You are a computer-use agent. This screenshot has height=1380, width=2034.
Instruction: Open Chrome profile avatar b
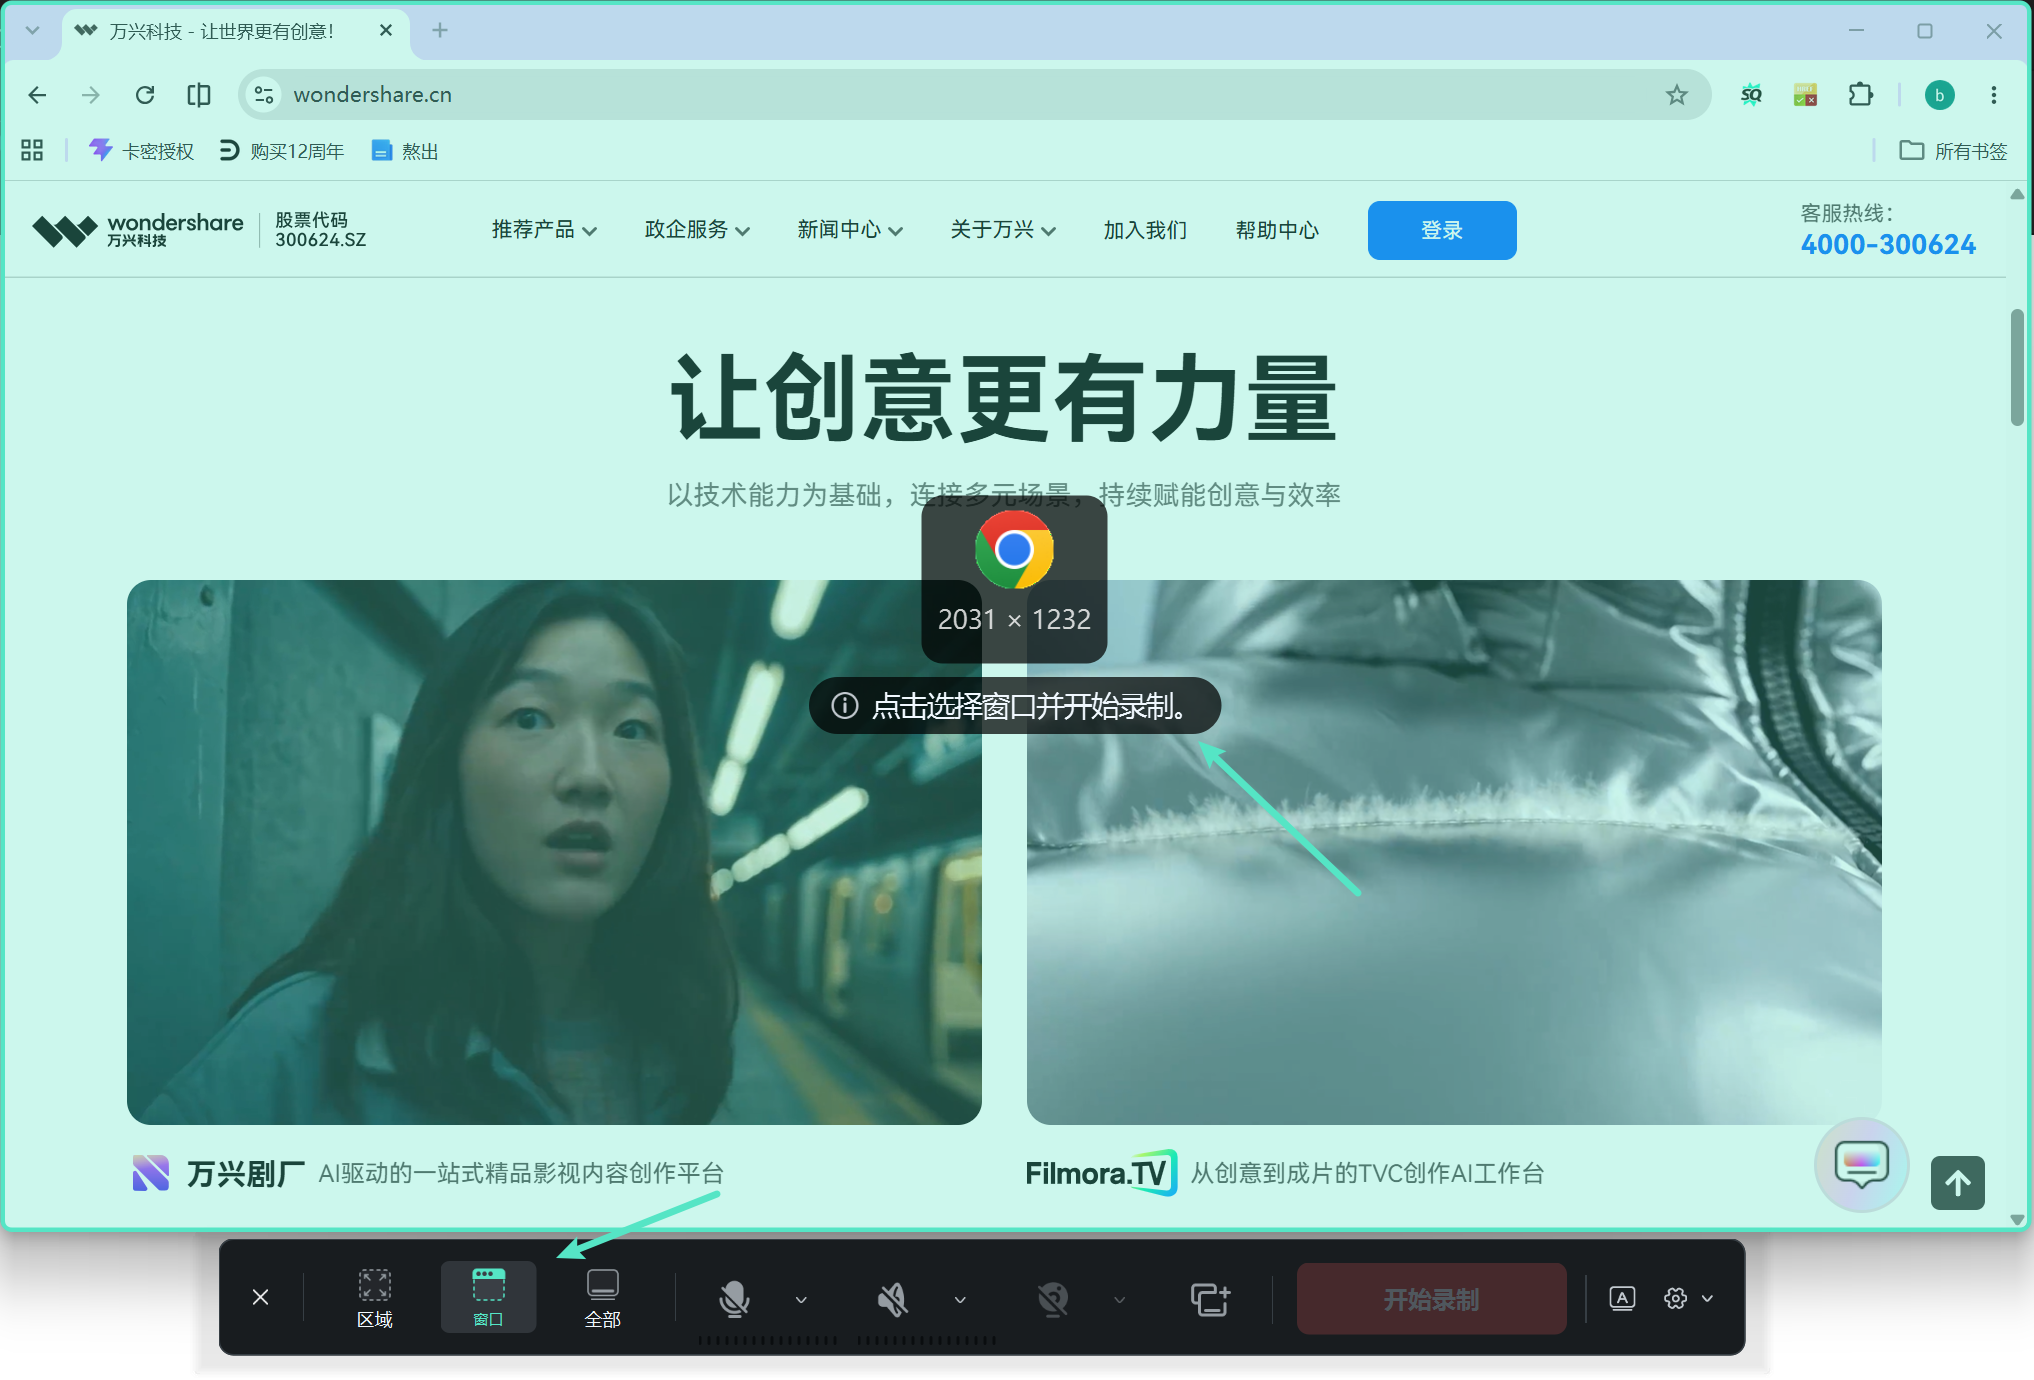click(1939, 95)
